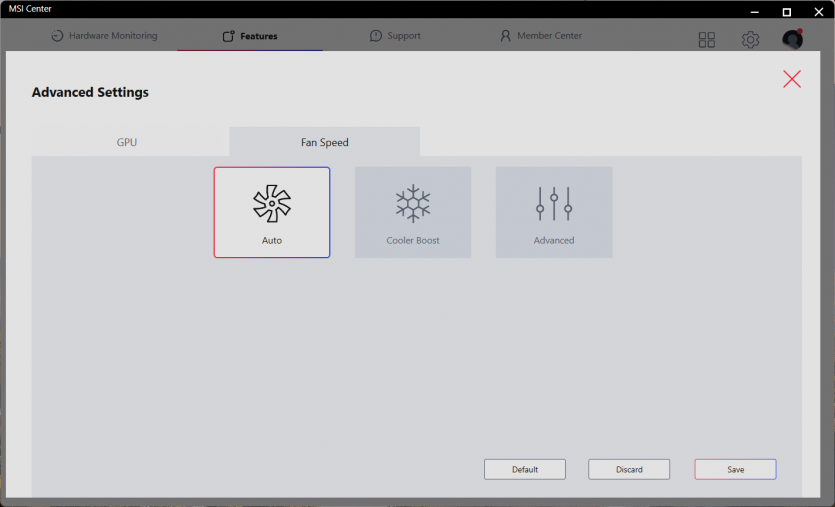Screen dimensions: 835x507
Task: Choose the Advanced sliders fan option
Action: point(554,212)
